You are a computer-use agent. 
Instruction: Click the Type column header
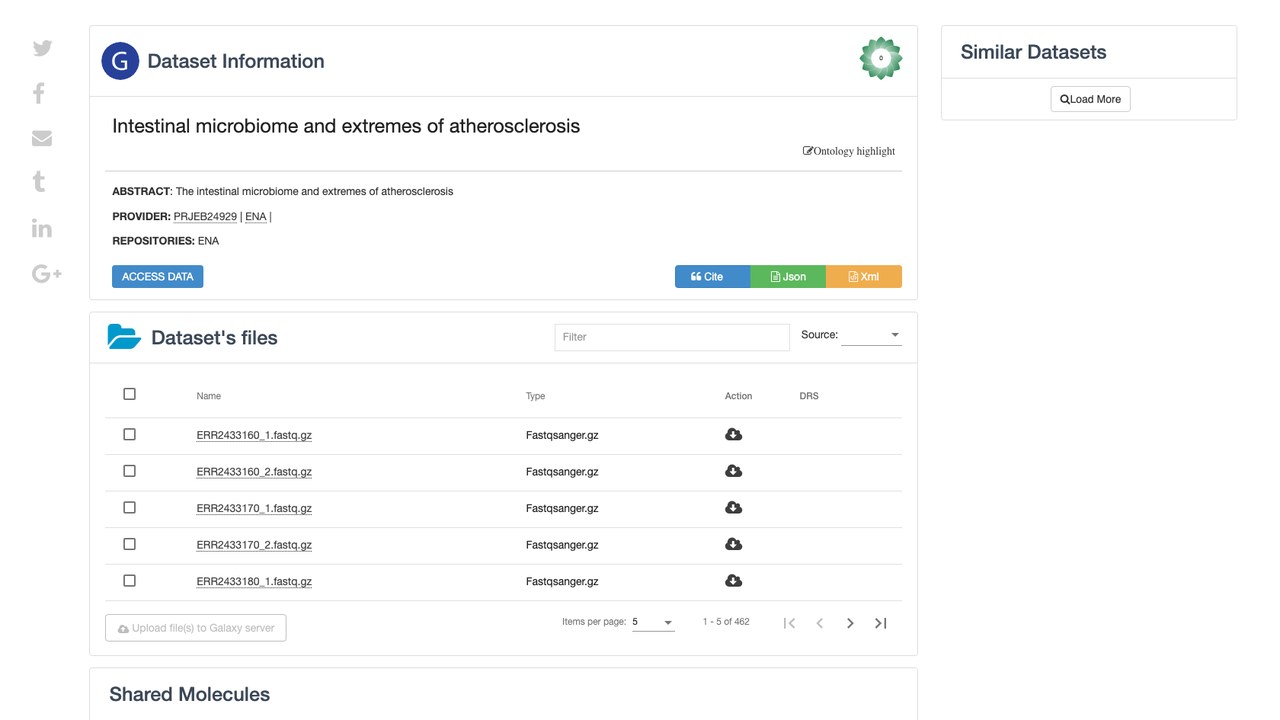tap(536, 396)
